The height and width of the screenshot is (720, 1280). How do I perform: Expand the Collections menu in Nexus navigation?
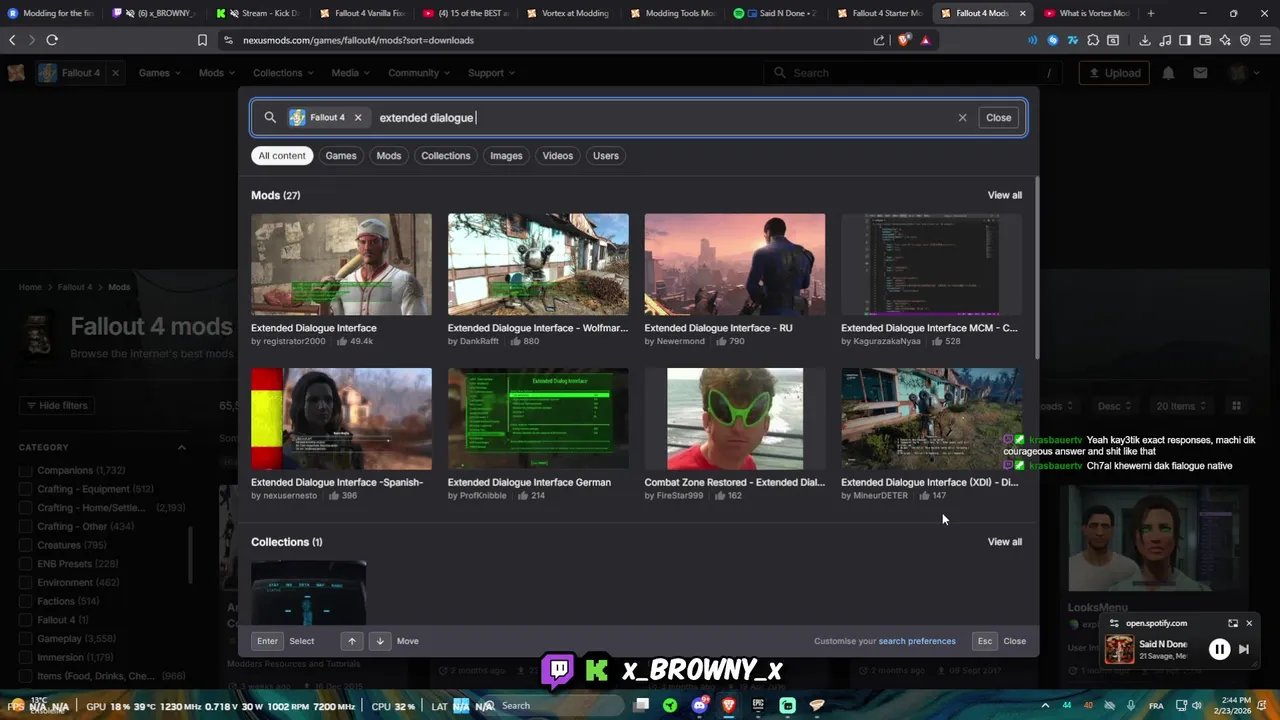(x=283, y=73)
